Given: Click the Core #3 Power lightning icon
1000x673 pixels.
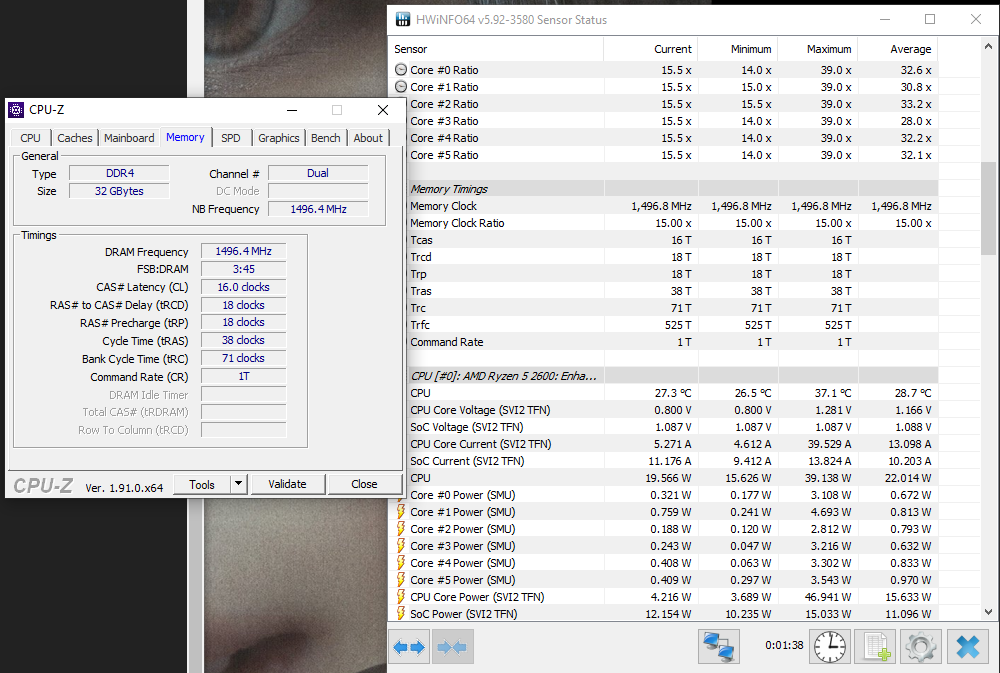Looking at the screenshot, I should (401, 546).
